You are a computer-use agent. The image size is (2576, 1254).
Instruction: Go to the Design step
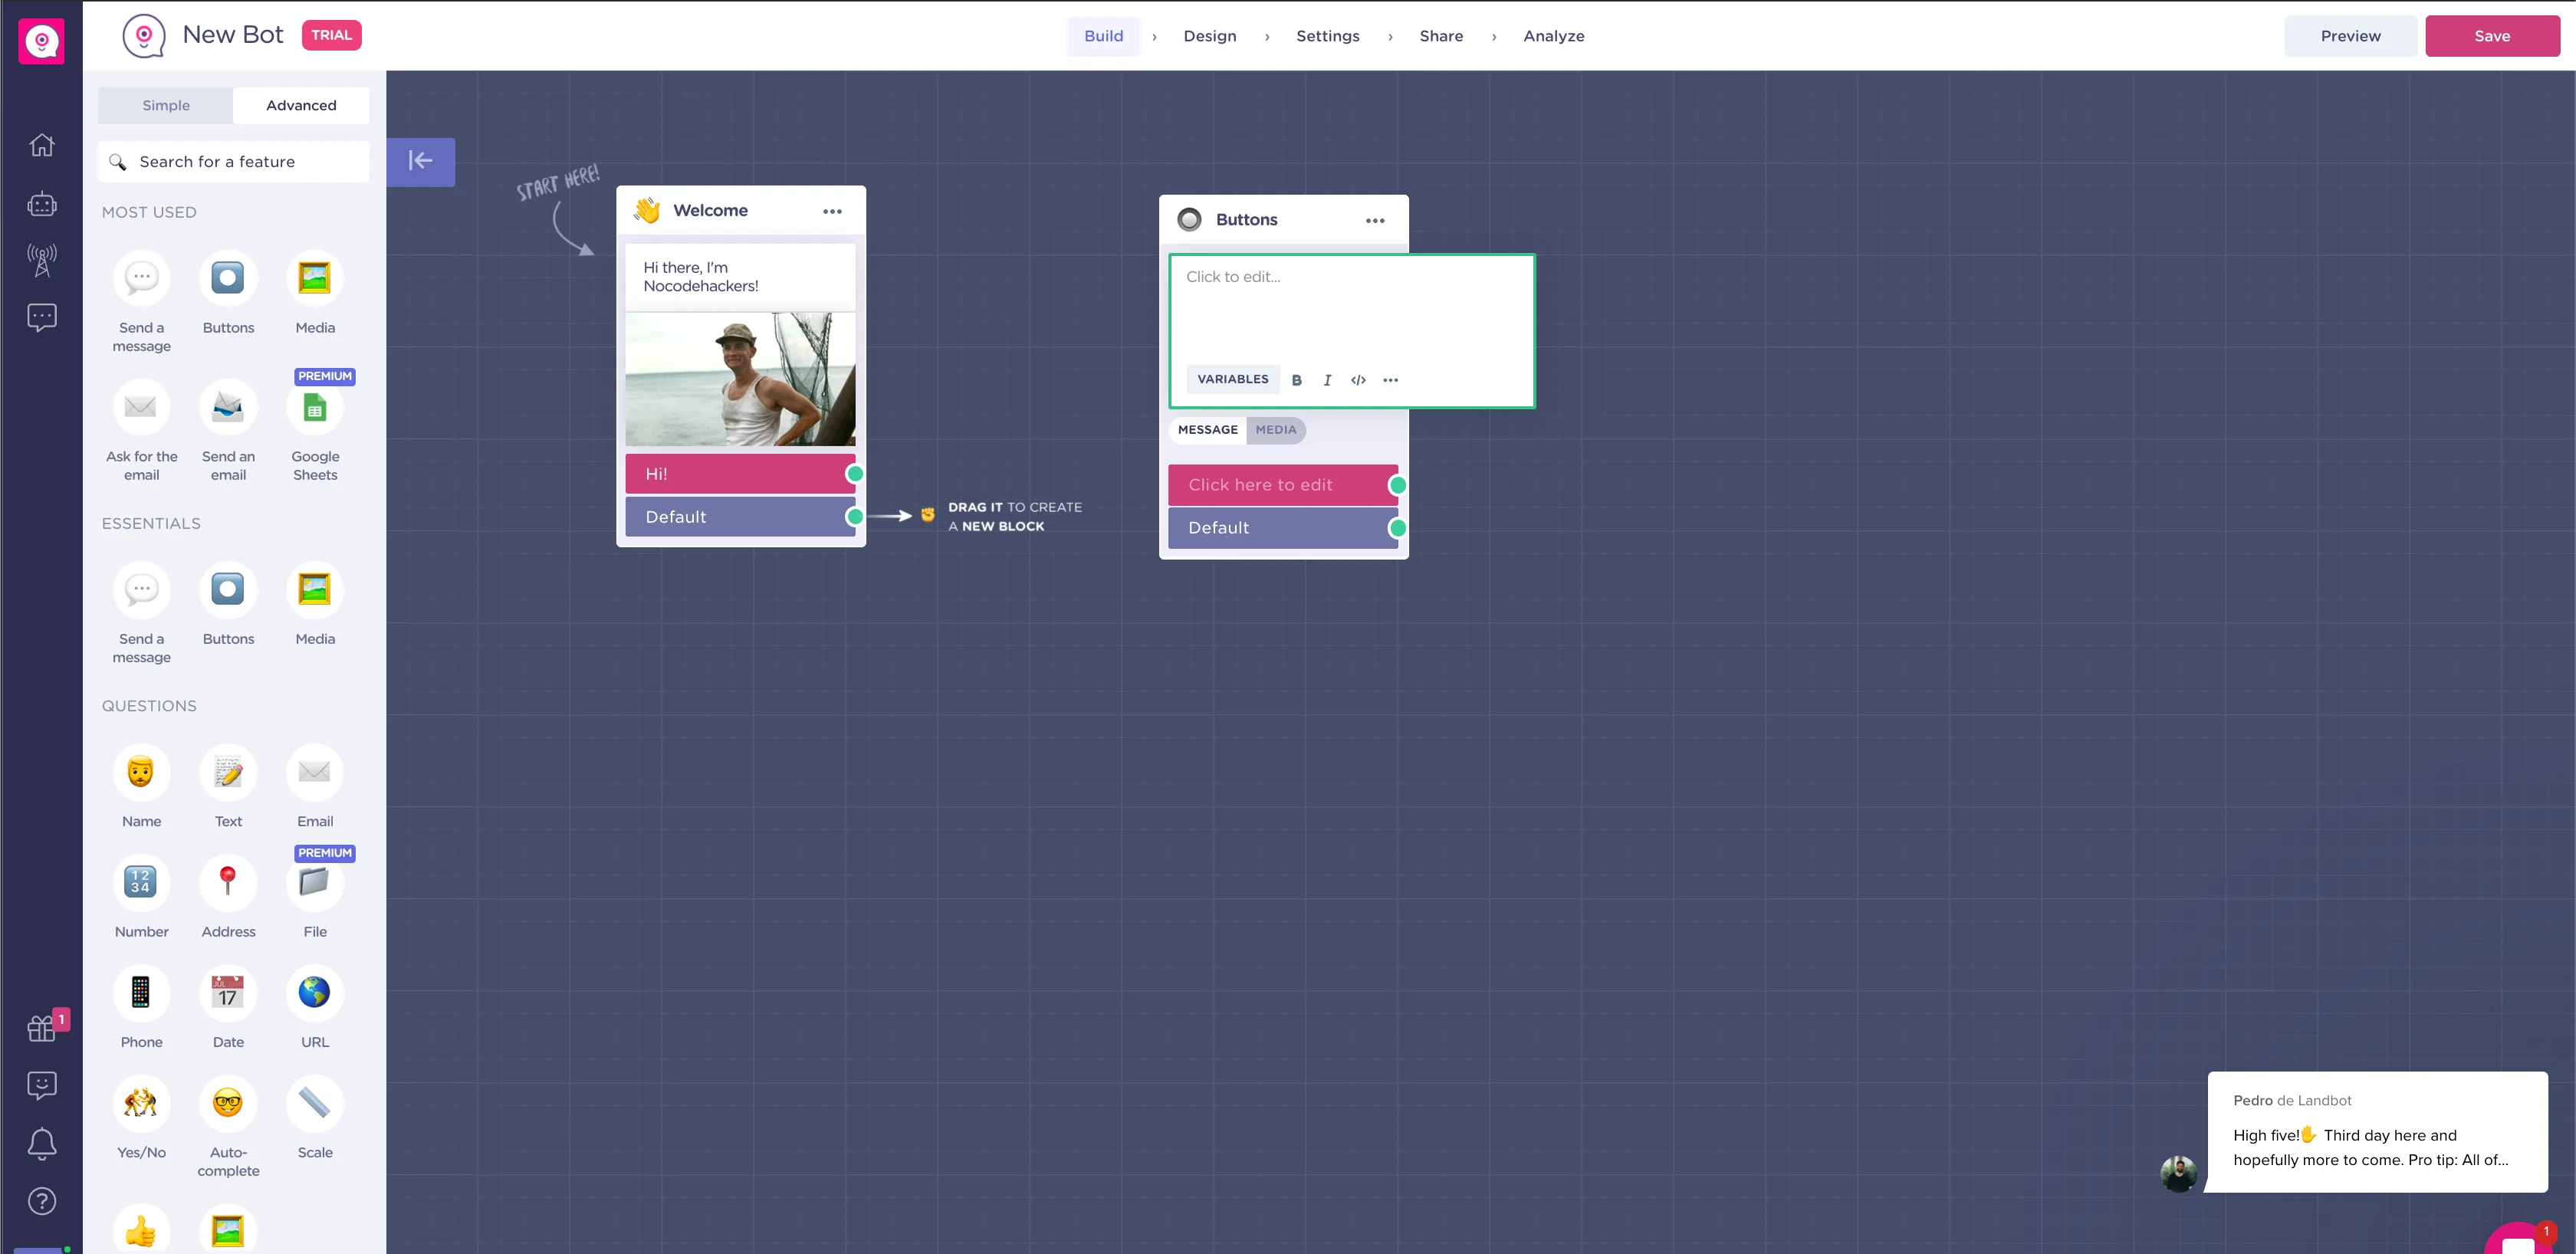(x=1209, y=36)
